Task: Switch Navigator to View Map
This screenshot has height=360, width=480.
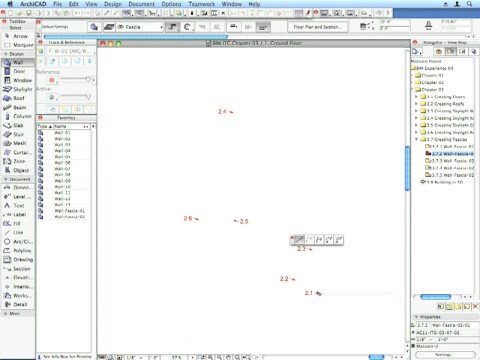Action: pos(450,52)
